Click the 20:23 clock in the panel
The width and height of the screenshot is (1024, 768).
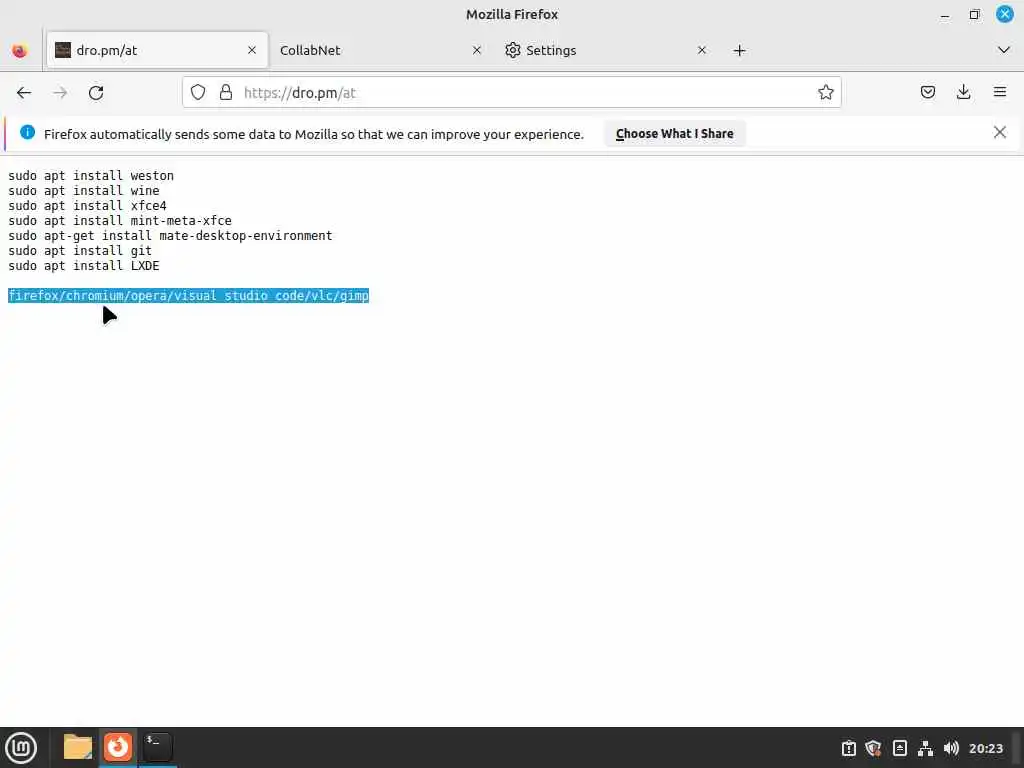985,748
